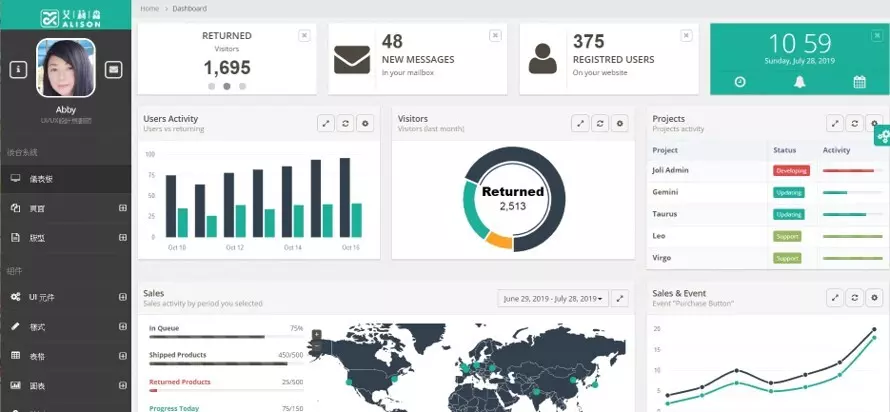
Task: Click the info icon left of Abby's avatar
Action: point(18,69)
